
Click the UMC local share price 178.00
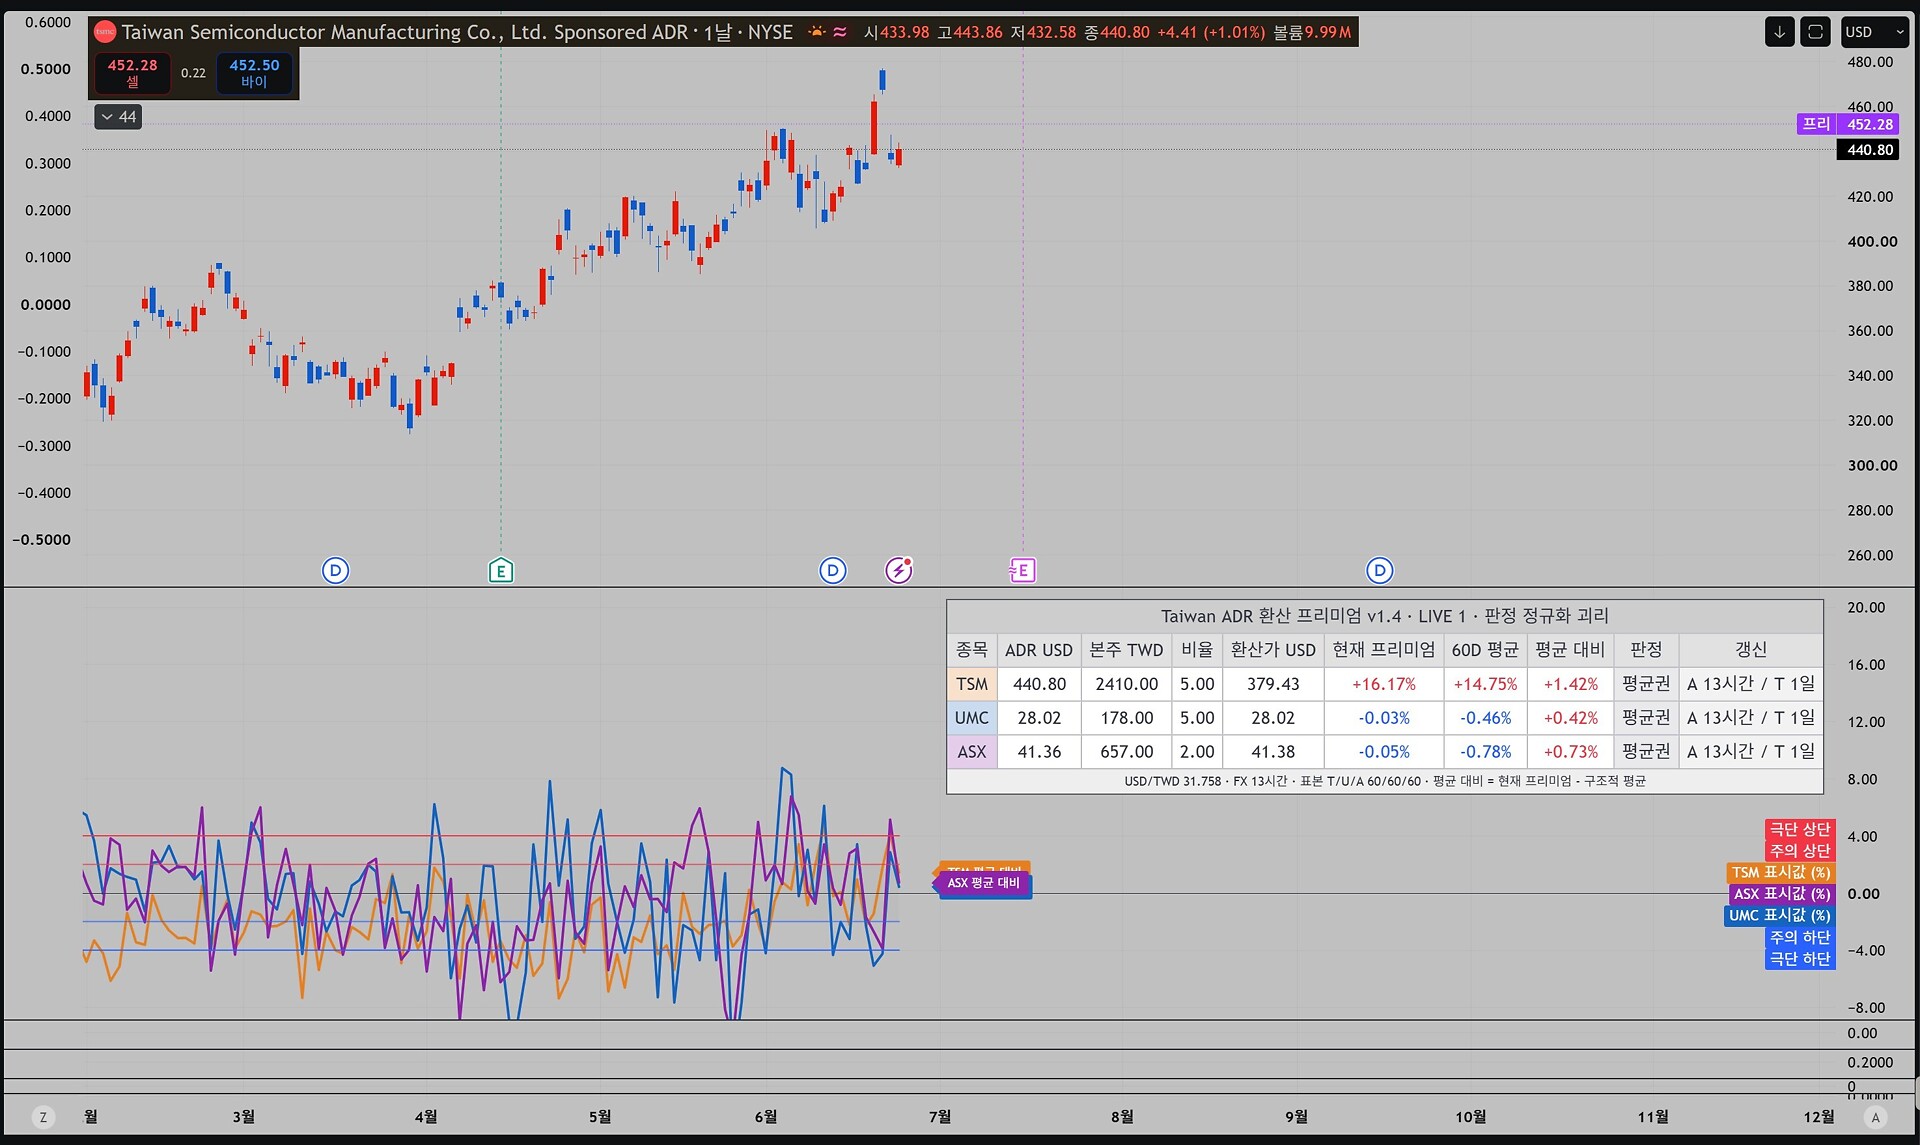click(1127, 718)
